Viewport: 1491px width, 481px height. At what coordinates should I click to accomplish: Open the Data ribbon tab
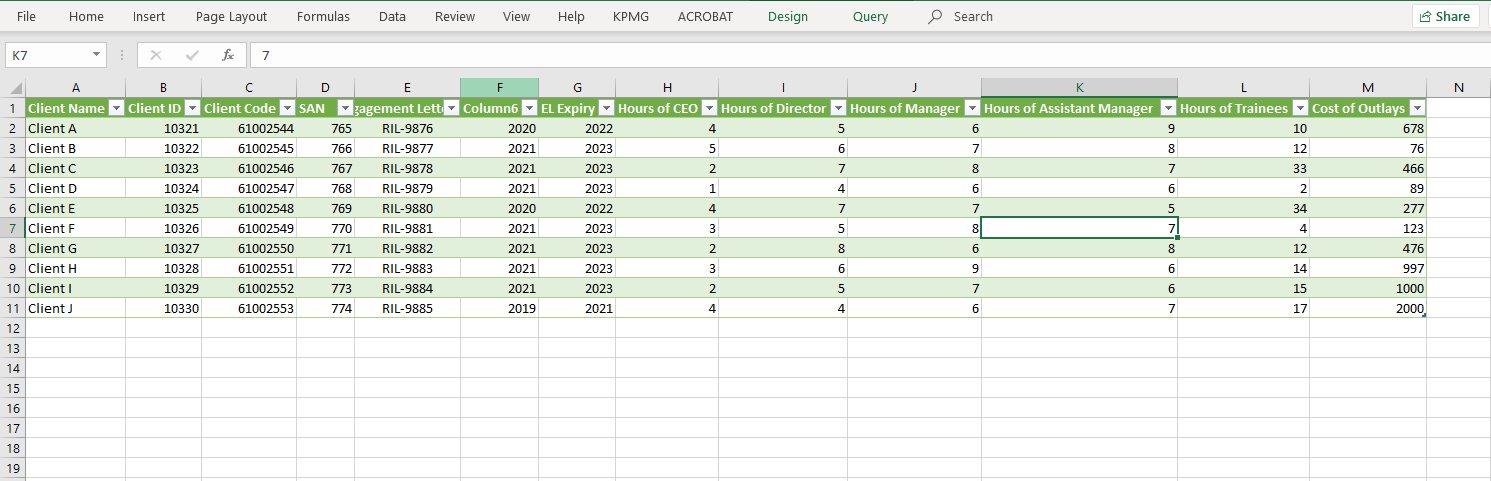392,16
